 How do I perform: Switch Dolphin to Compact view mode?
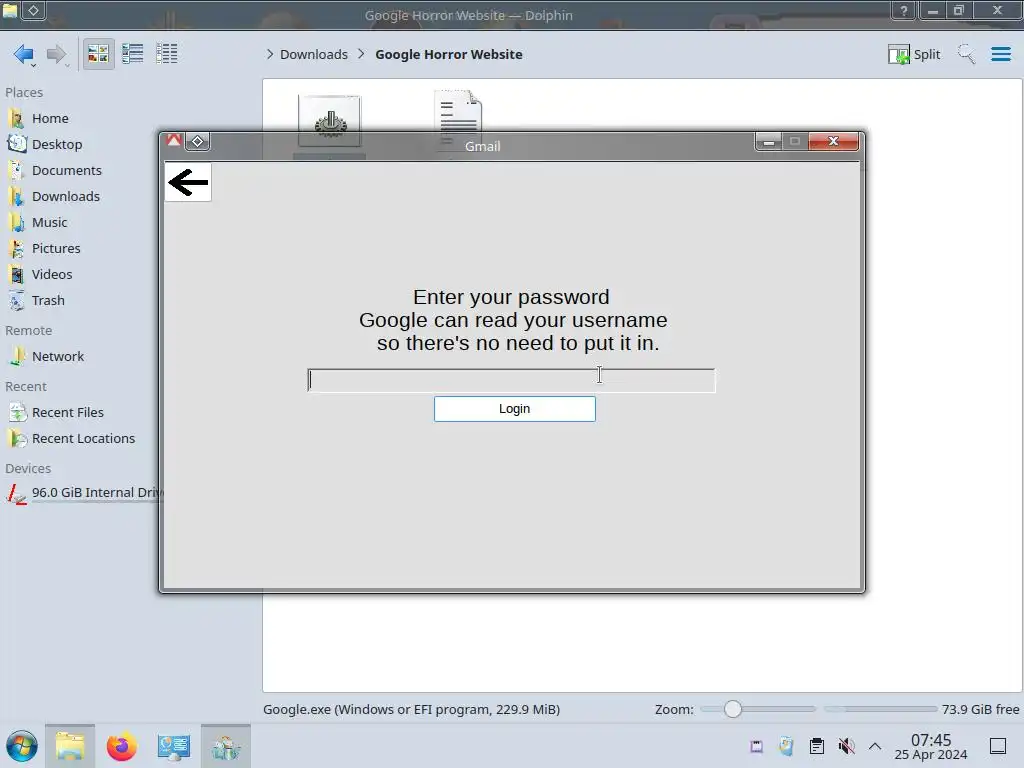coord(133,54)
